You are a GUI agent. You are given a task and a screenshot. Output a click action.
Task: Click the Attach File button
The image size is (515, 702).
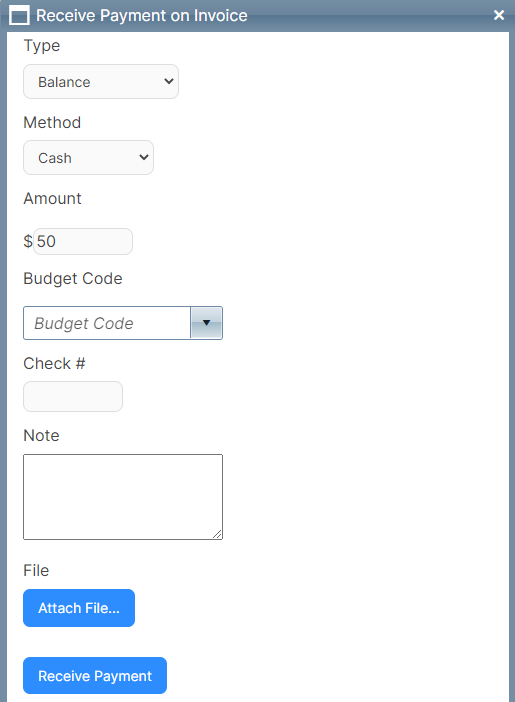[x=79, y=608]
